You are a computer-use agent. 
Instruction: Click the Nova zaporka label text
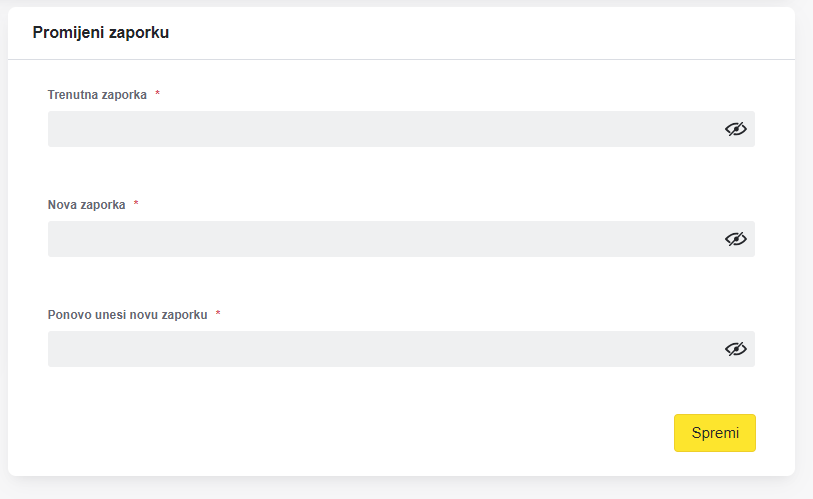(x=87, y=205)
